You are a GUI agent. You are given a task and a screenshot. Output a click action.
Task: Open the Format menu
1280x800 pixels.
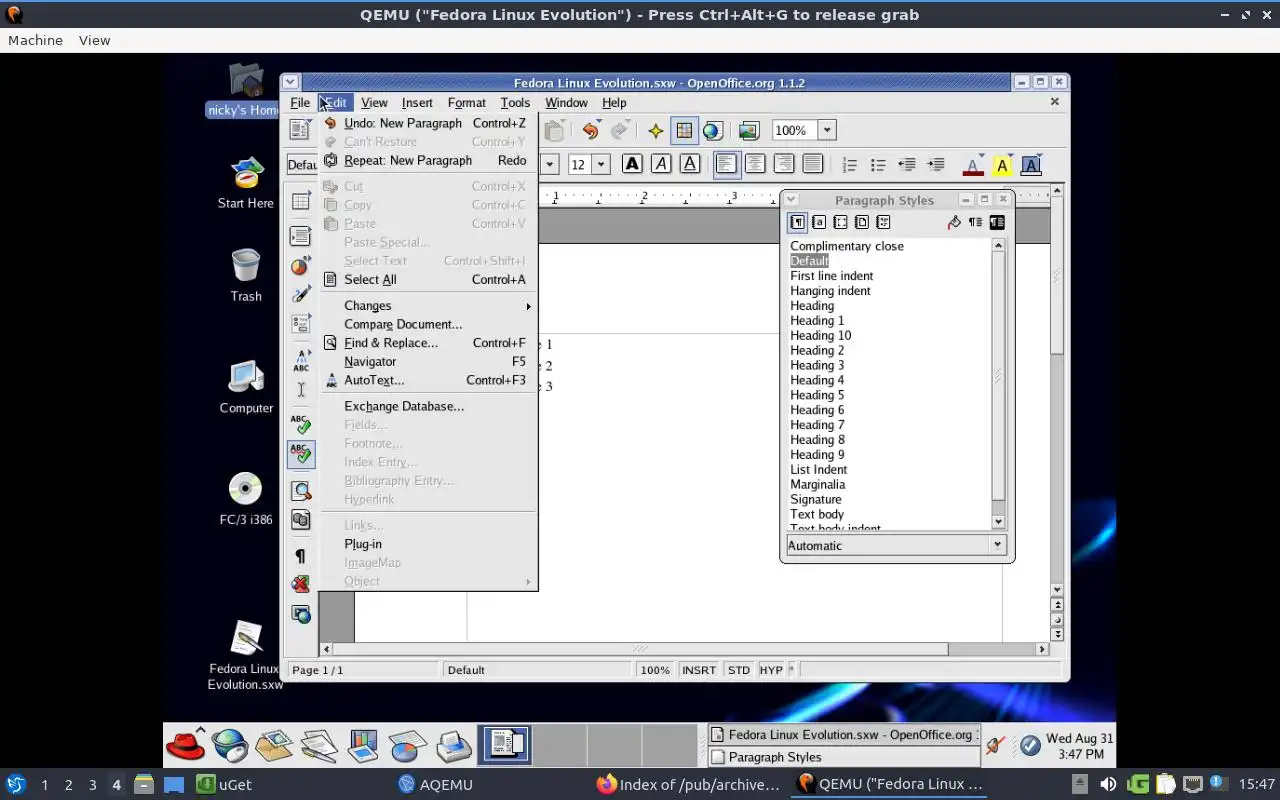click(466, 102)
